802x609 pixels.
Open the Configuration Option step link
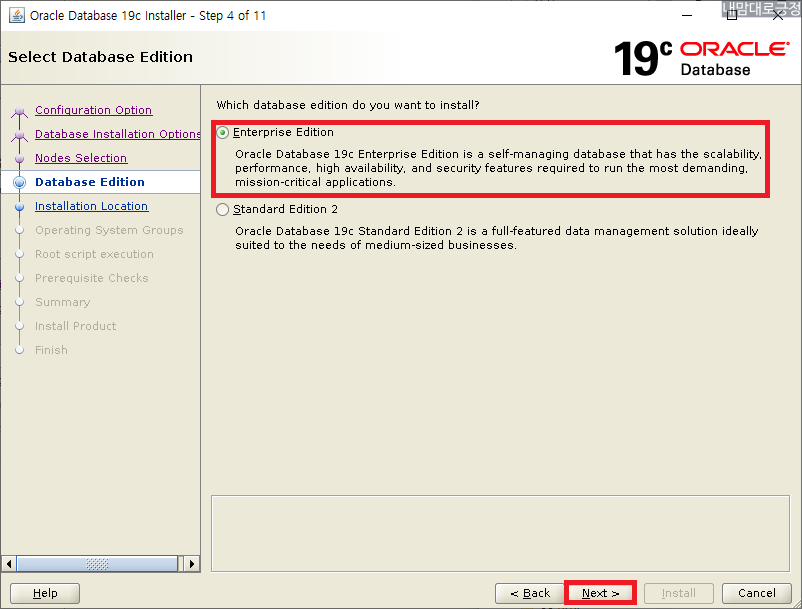(x=94, y=110)
